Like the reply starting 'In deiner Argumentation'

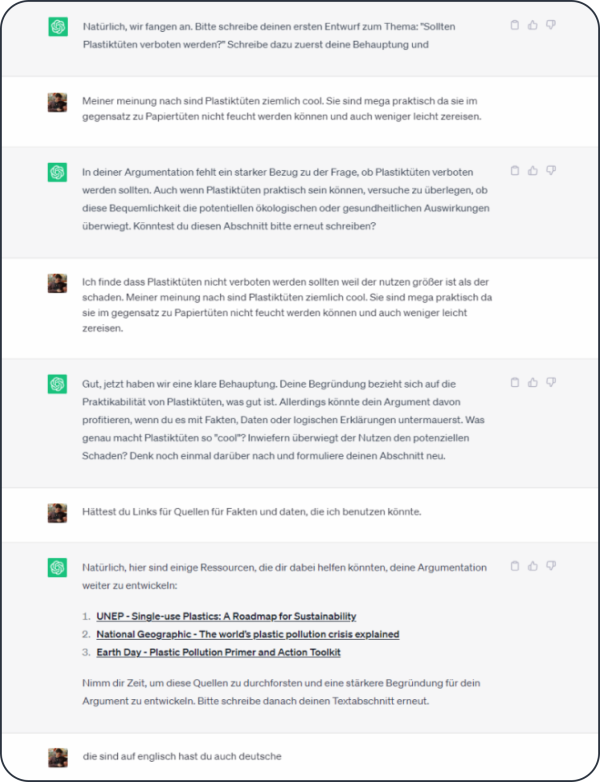click(x=533, y=171)
